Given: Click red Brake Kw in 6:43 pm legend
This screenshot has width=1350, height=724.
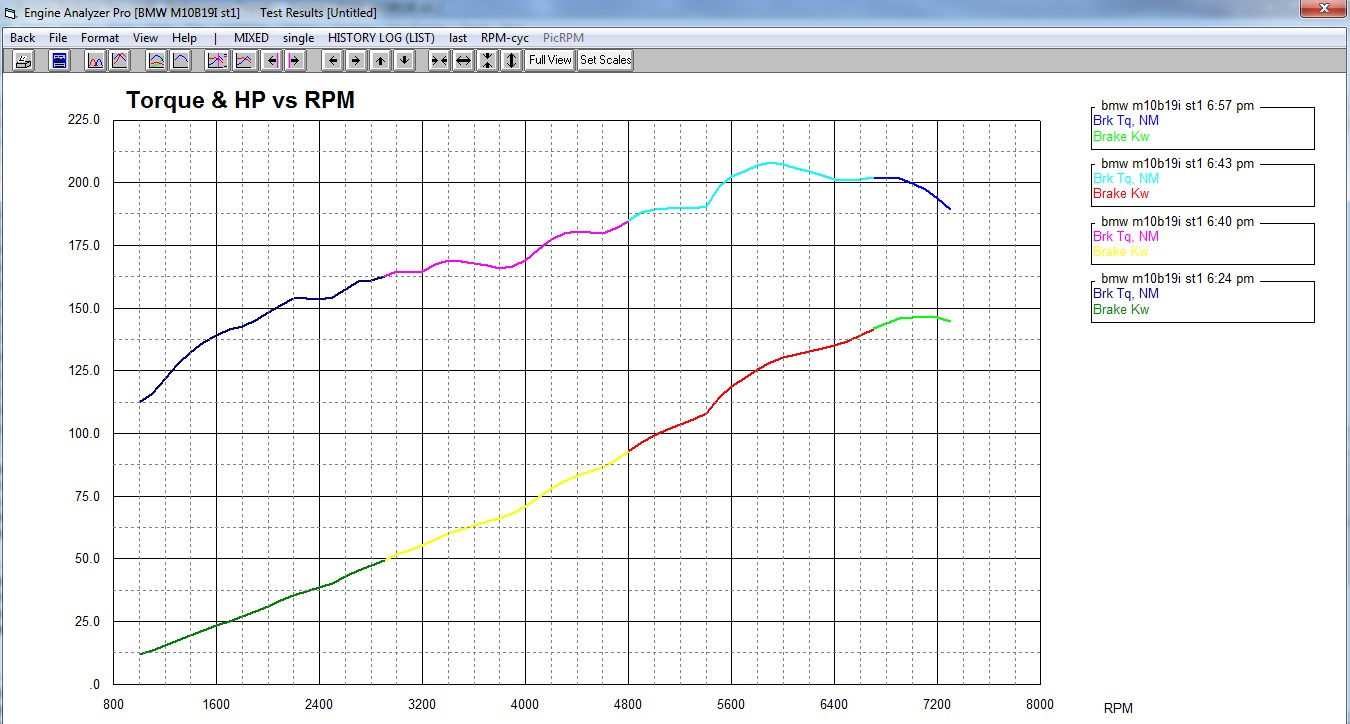Looking at the screenshot, I should click(x=1121, y=194).
